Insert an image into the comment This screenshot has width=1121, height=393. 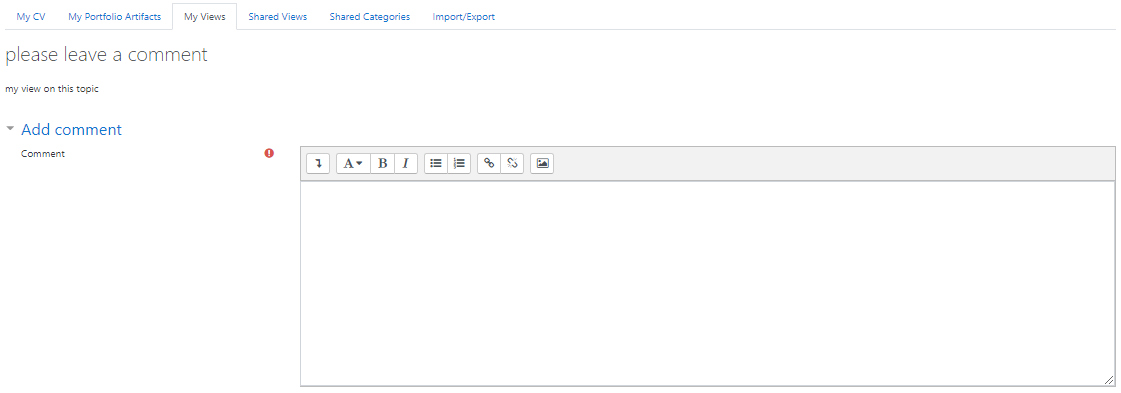542,164
